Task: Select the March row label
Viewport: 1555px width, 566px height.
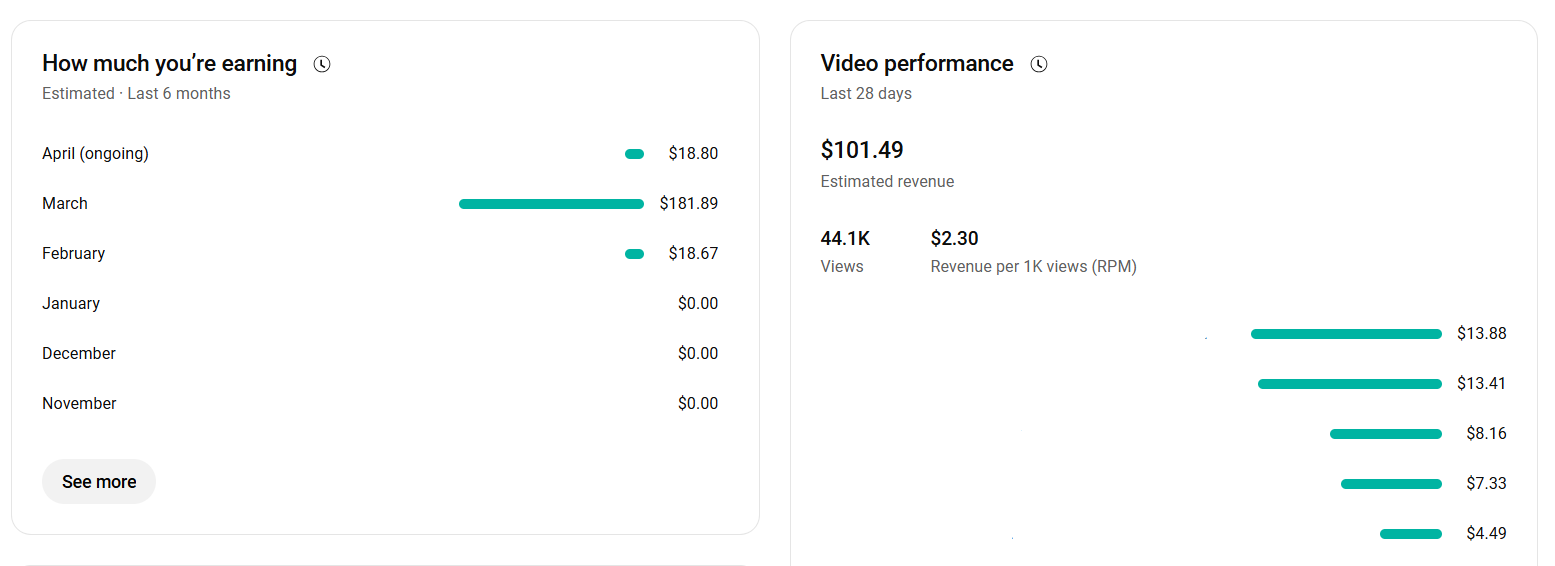Action: click(x=65, y=204)
